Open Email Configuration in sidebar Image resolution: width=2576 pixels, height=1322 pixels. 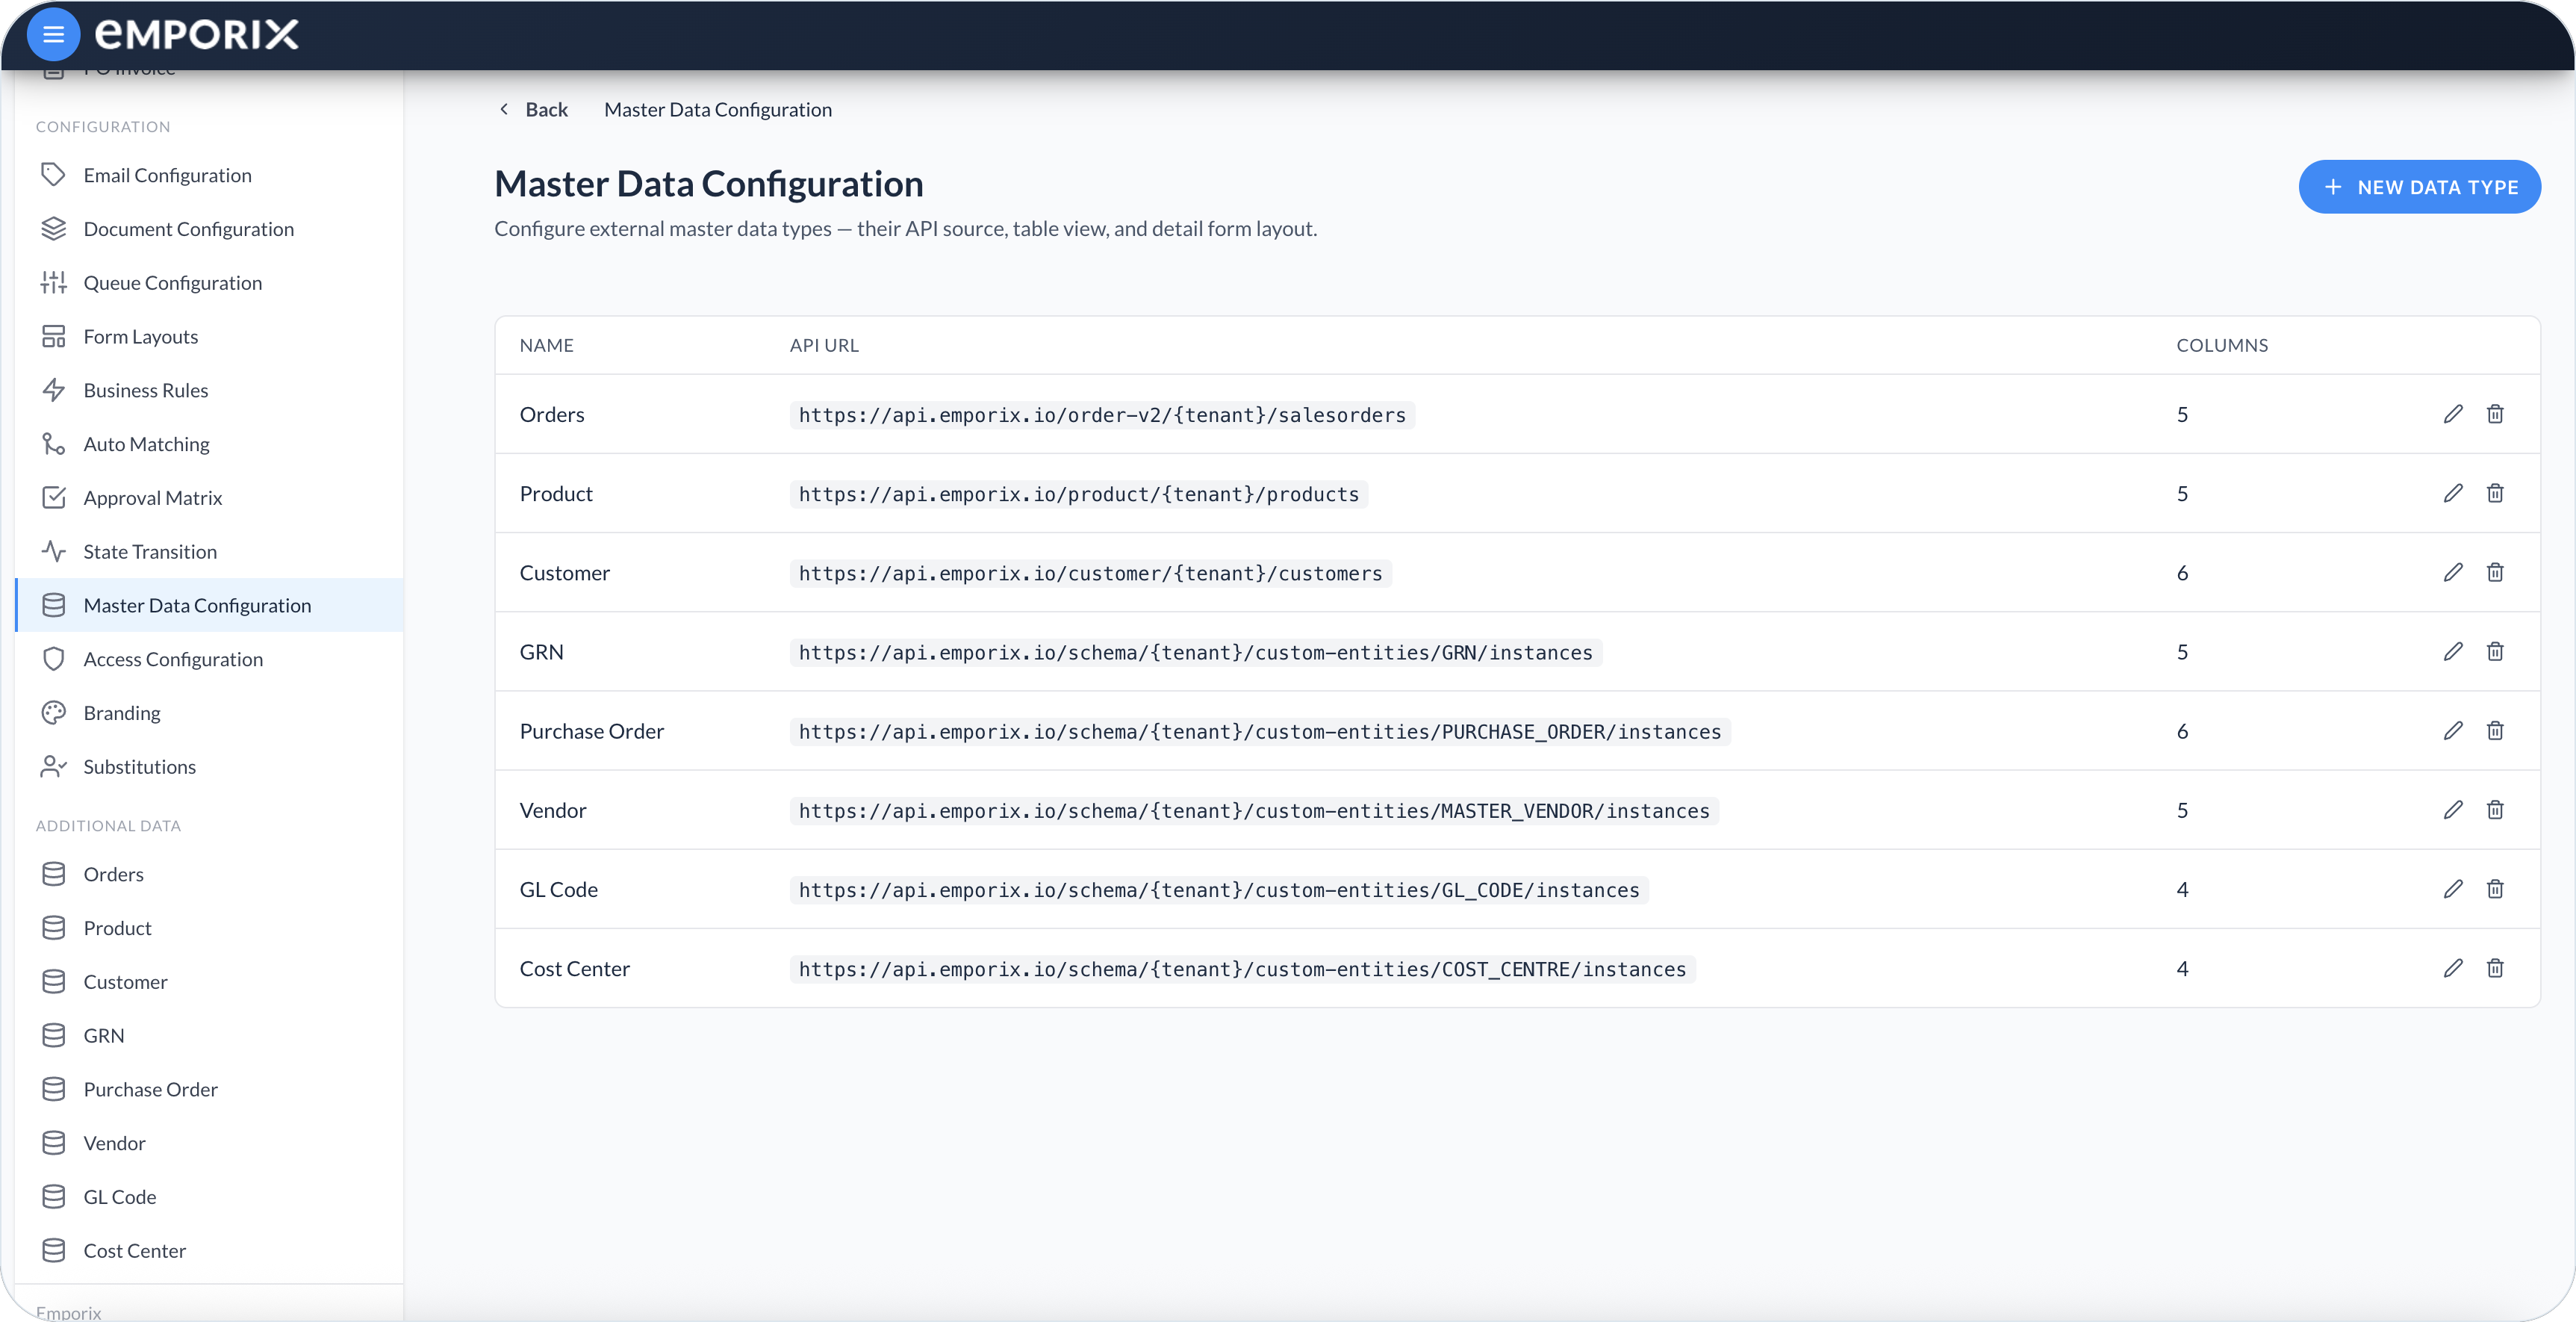coord(209,175)
